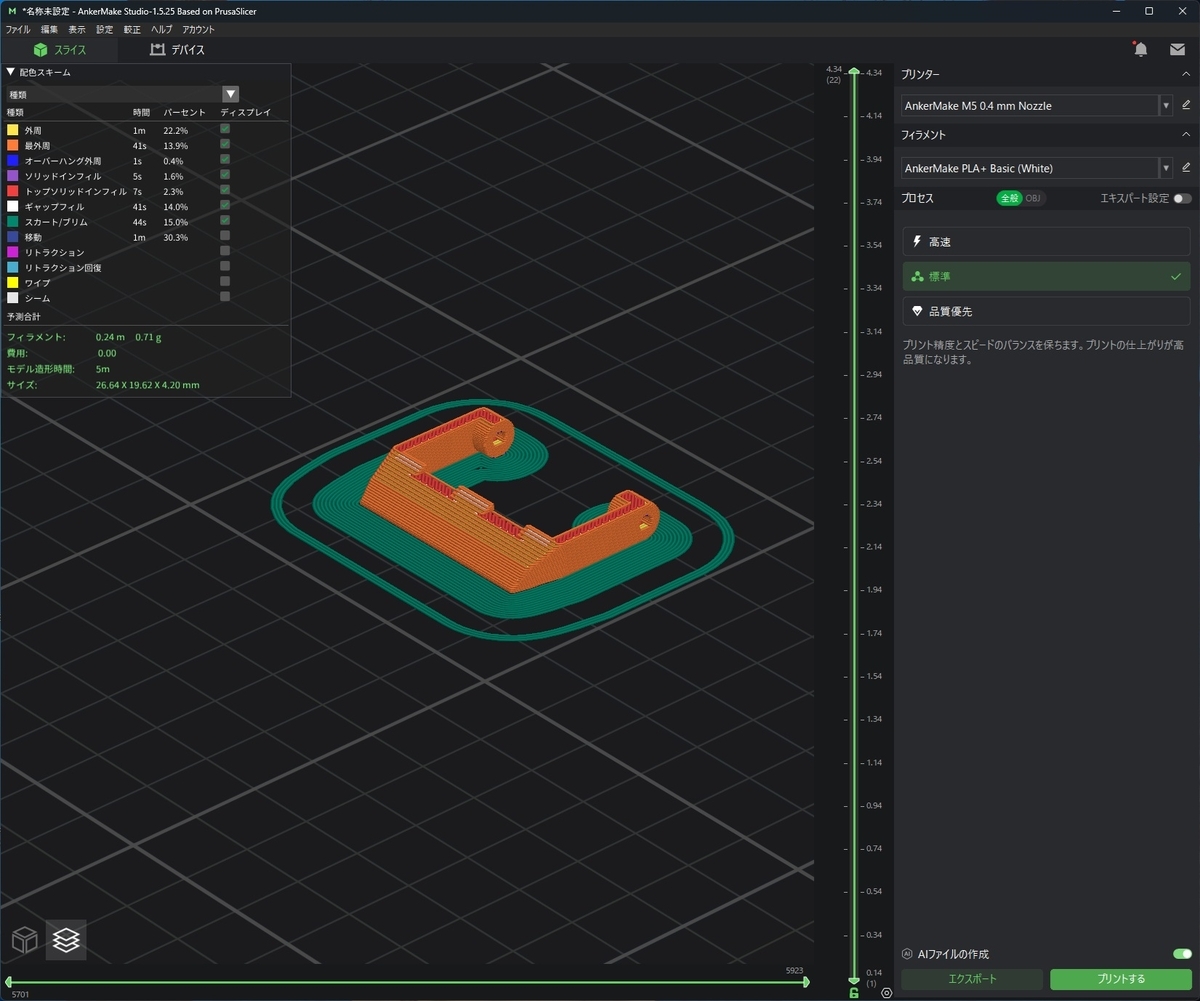This screenshot has width=1200, height=1001.
Task: Switch to the スライス tab
Action: (59, 49)
